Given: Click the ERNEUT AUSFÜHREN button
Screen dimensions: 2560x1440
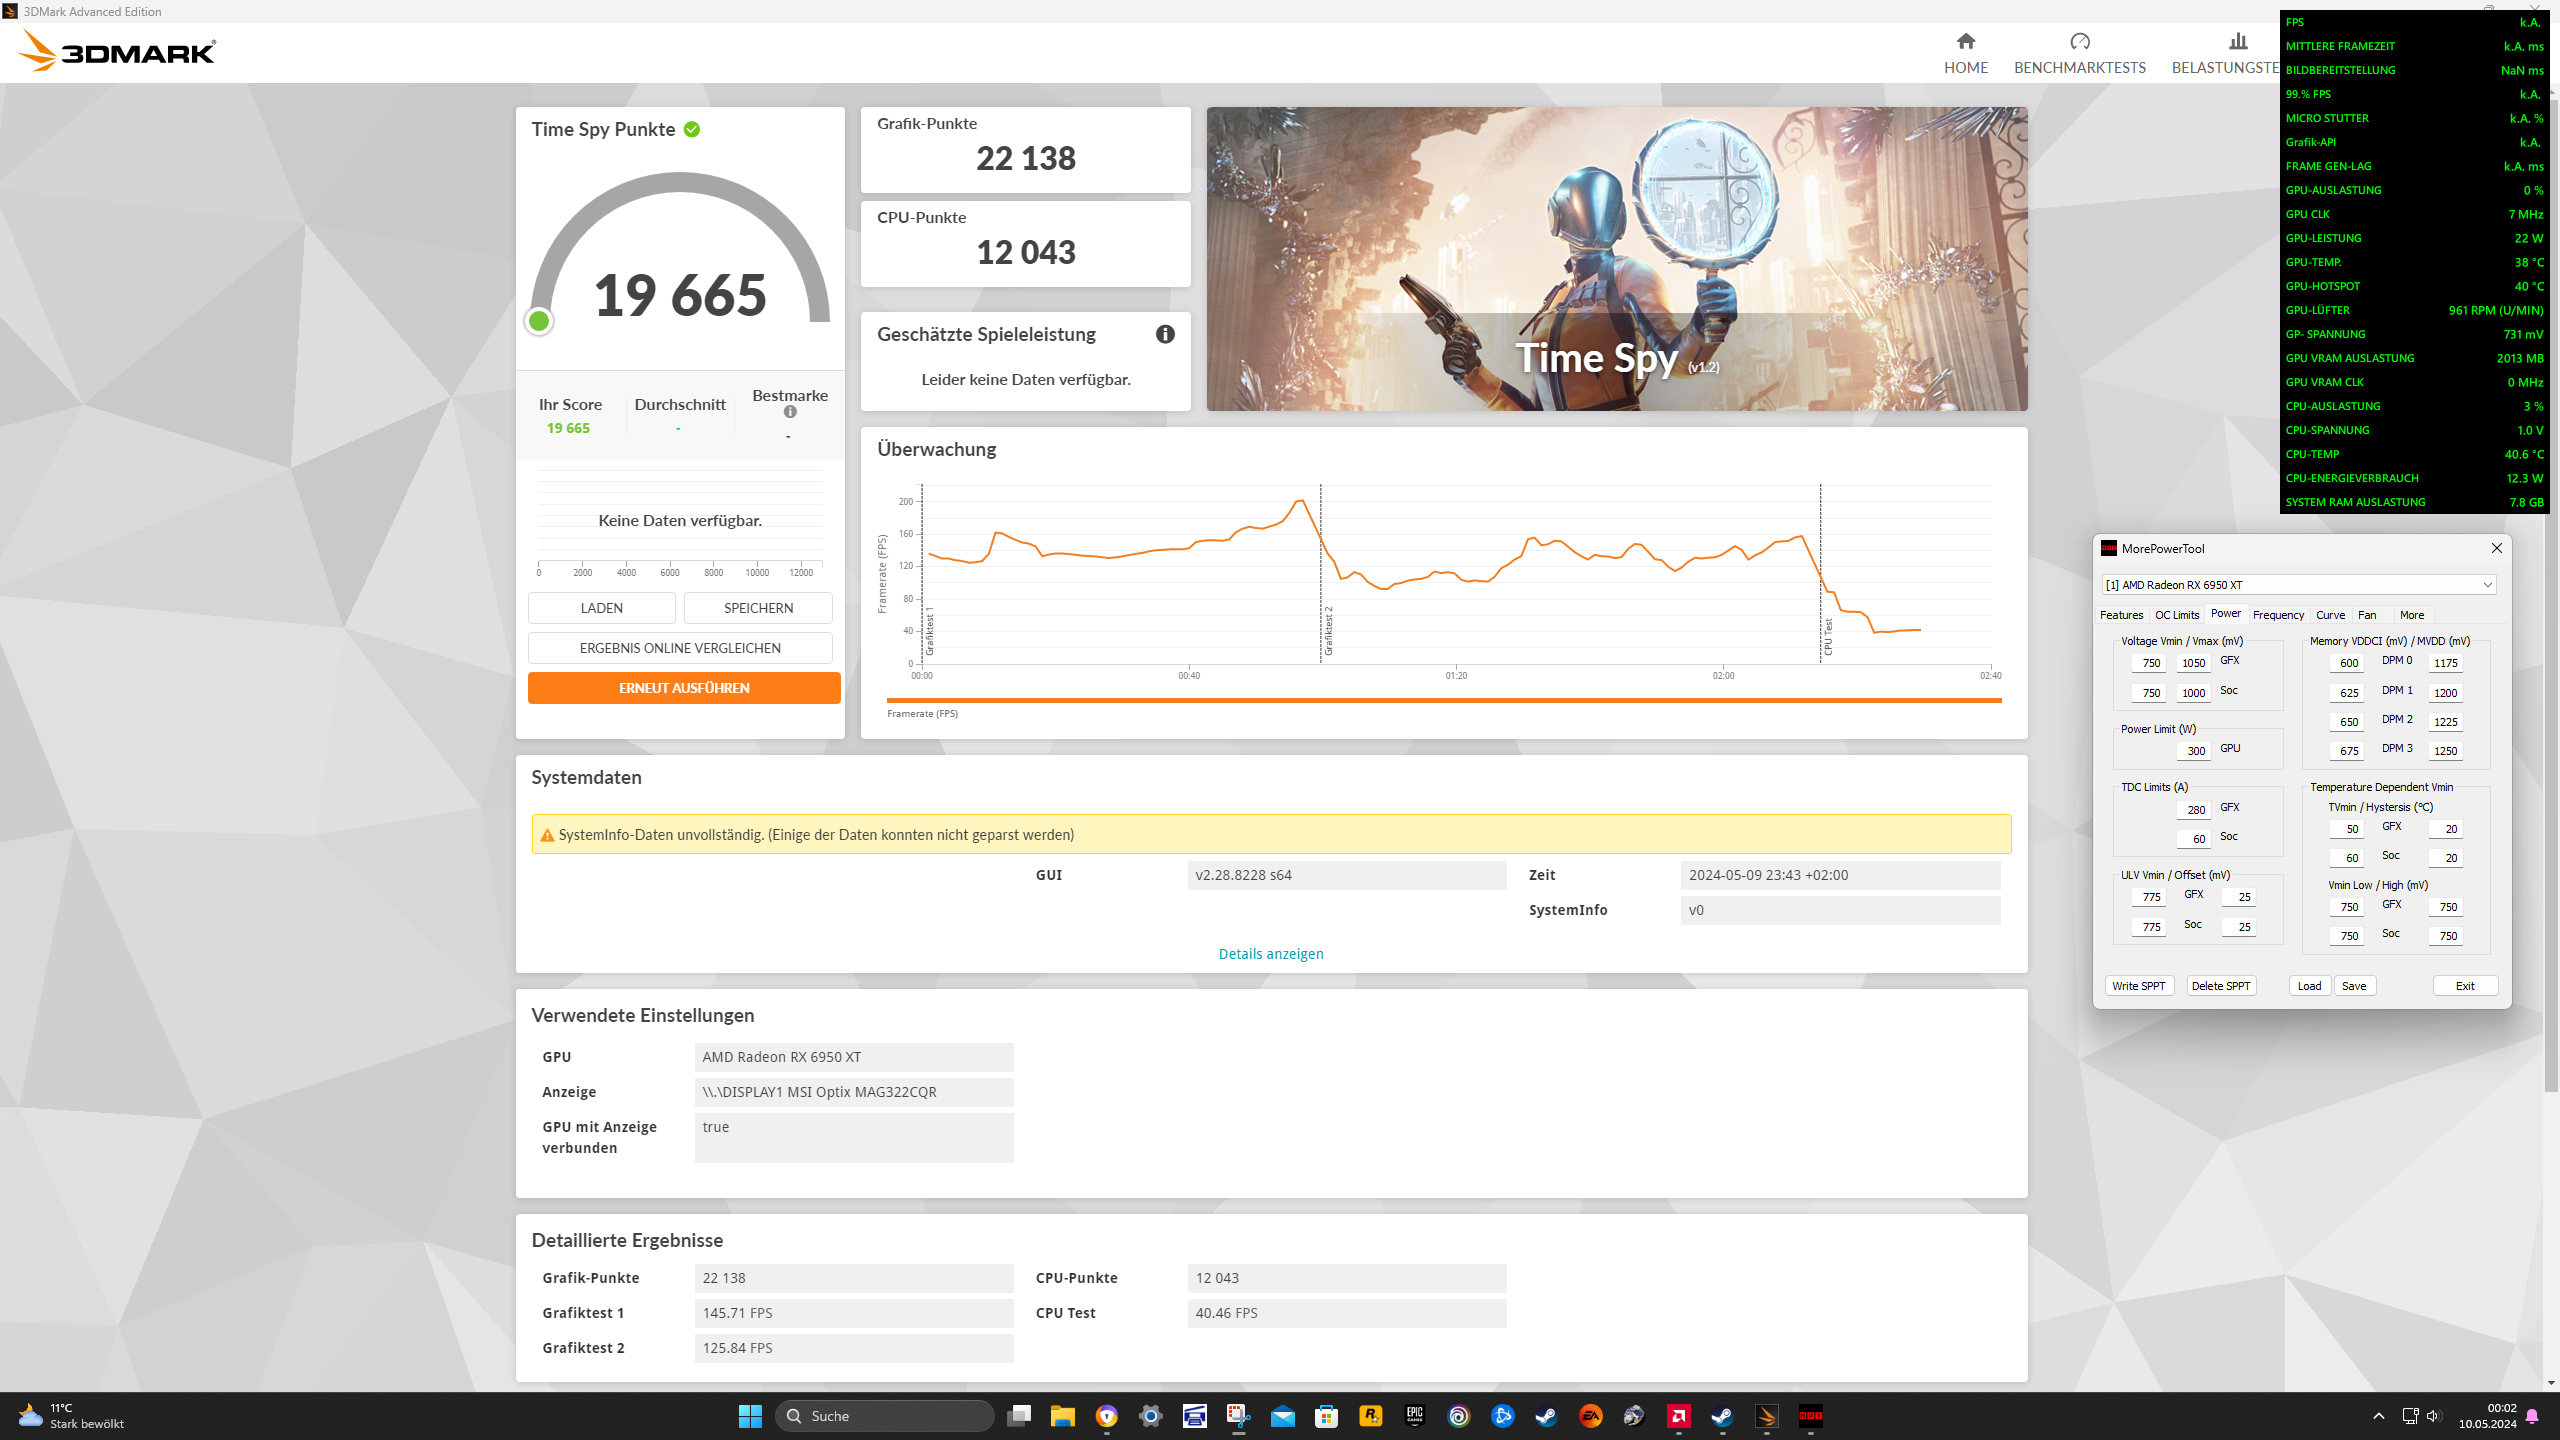Looking at the screenshot, I should click(x=683, y=688).
